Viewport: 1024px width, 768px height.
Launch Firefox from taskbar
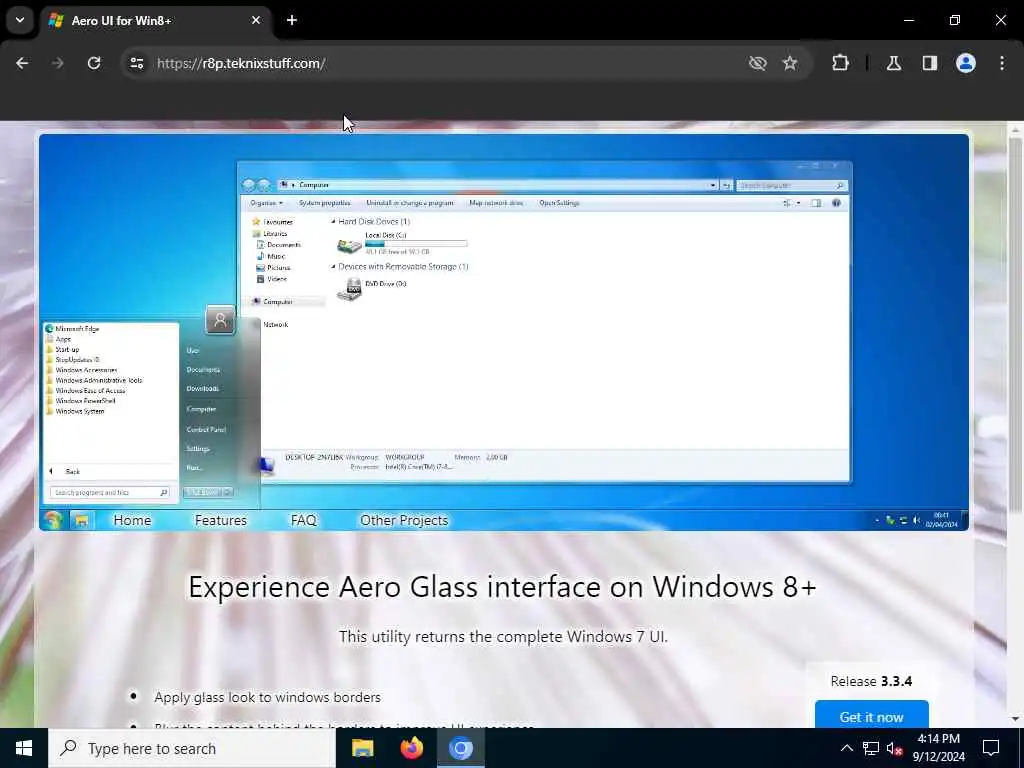coord(411,748)
